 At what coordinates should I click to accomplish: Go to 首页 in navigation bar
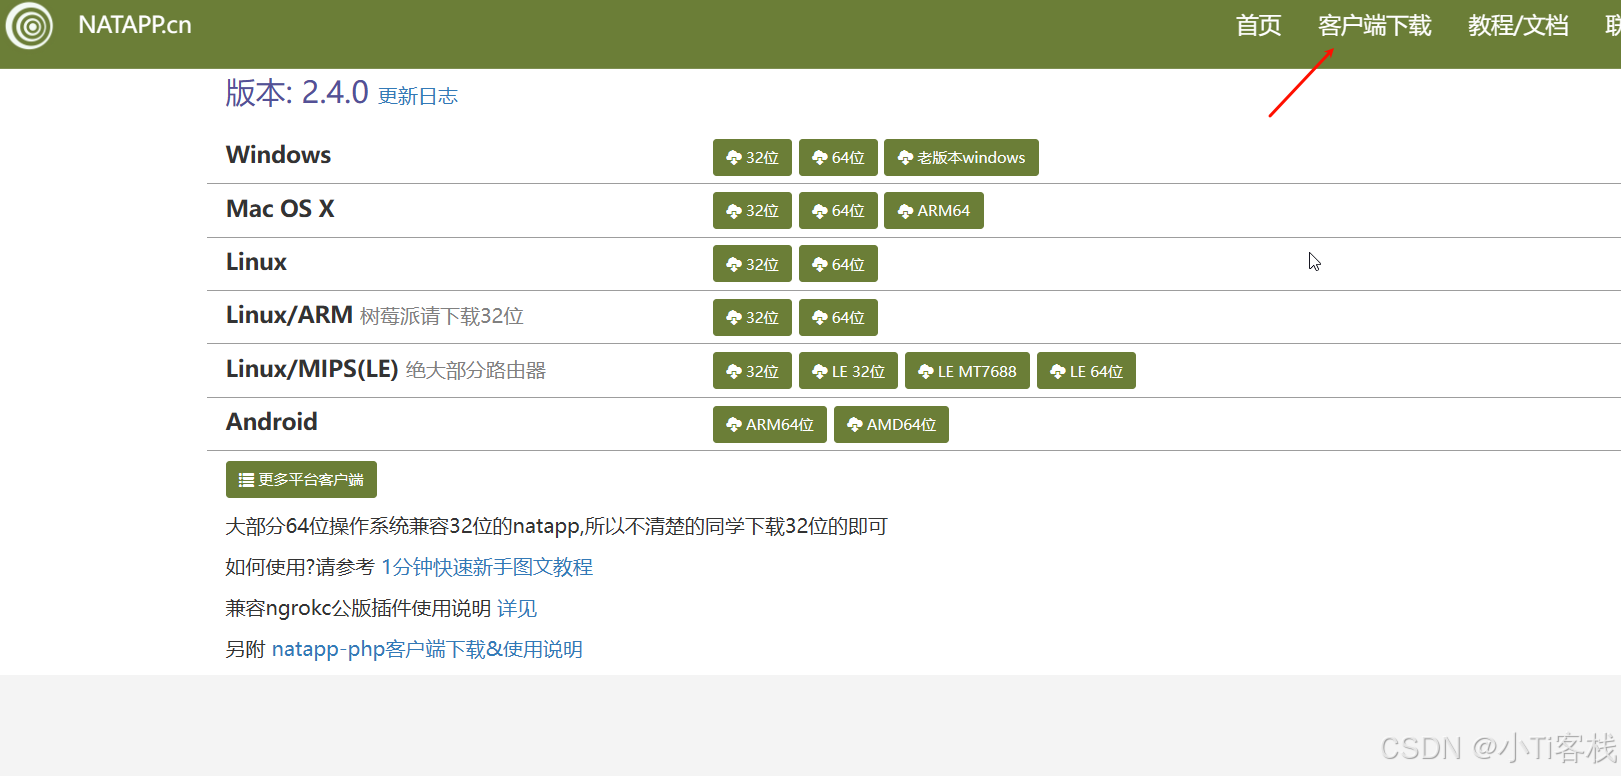(1258, 26)
